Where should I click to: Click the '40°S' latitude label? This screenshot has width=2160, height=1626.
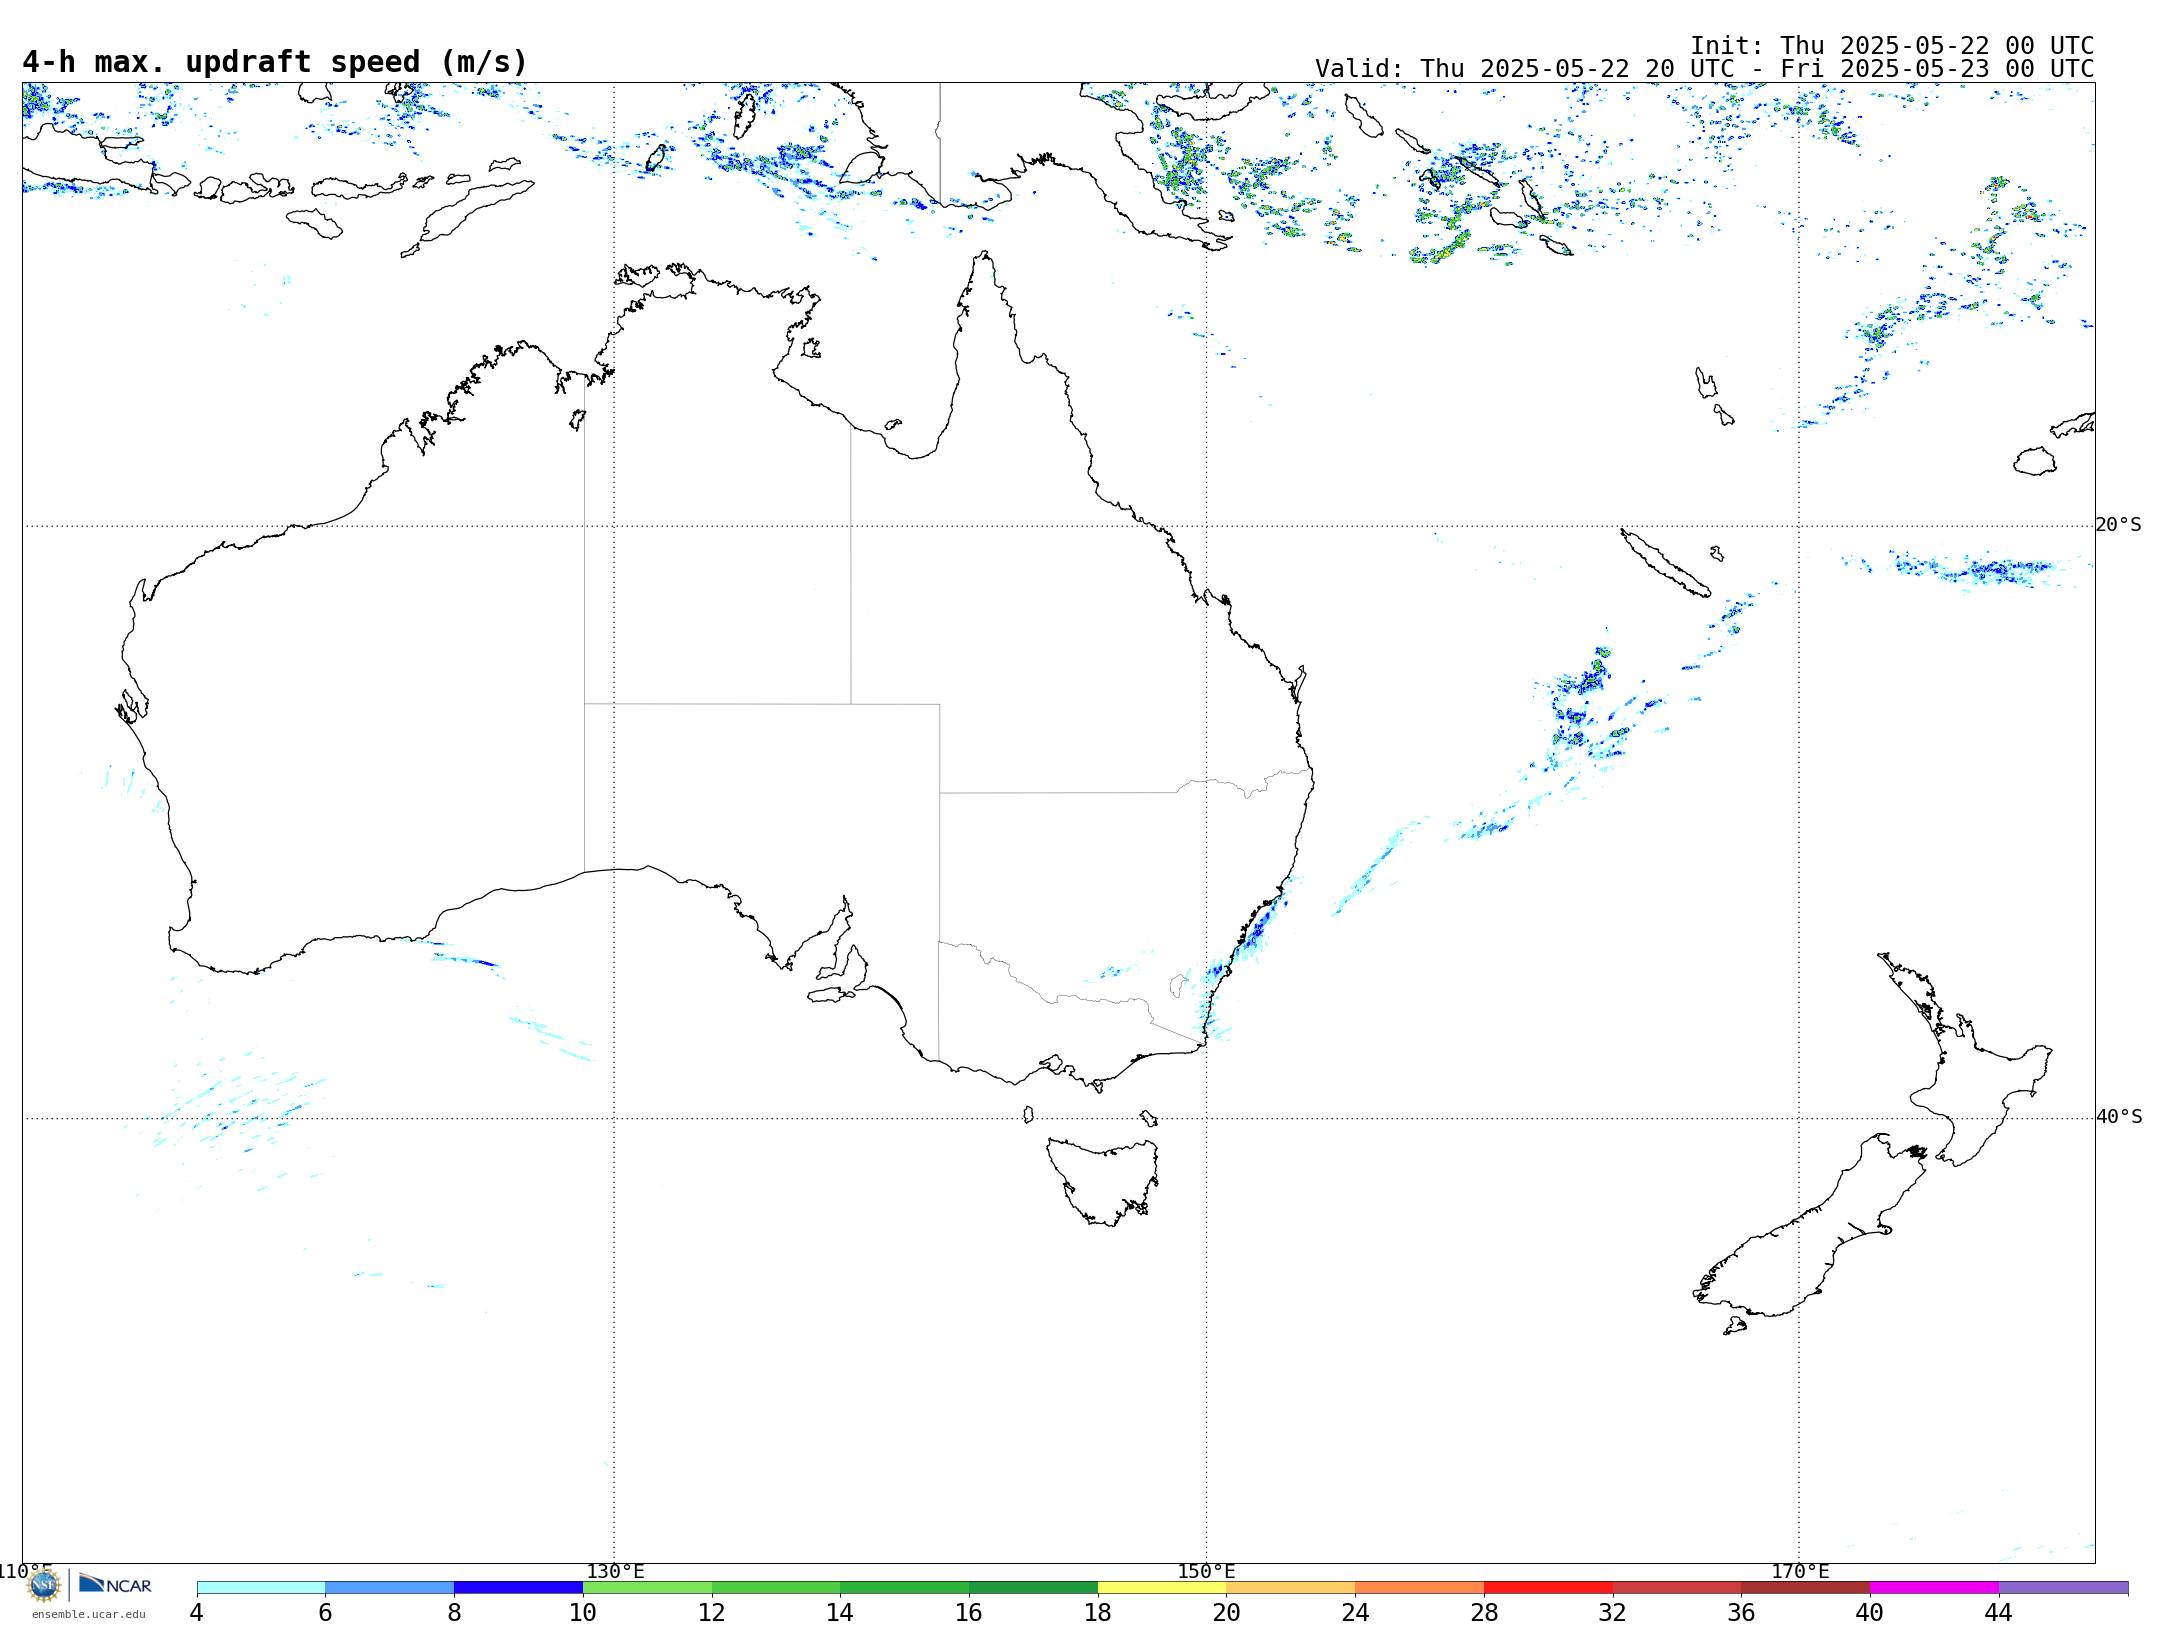(x=2119, y=1117)
